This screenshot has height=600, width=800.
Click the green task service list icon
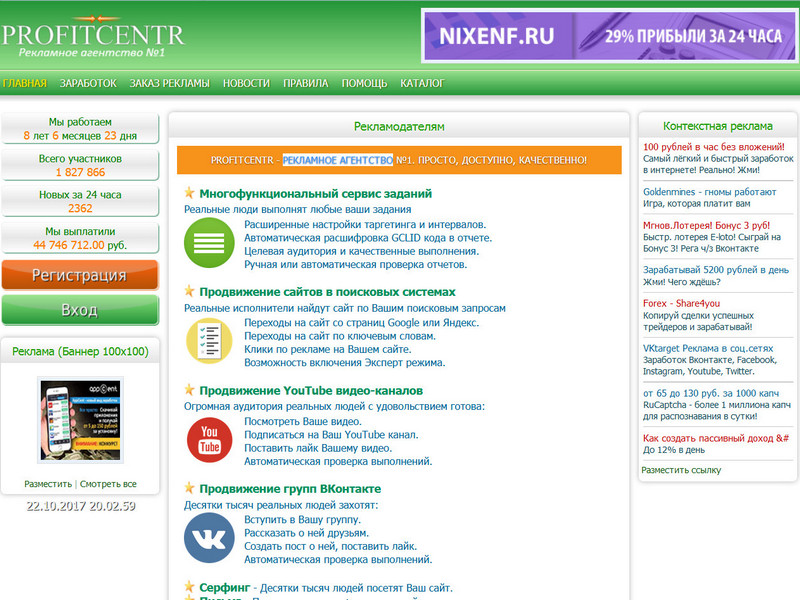tap(209, 242)
